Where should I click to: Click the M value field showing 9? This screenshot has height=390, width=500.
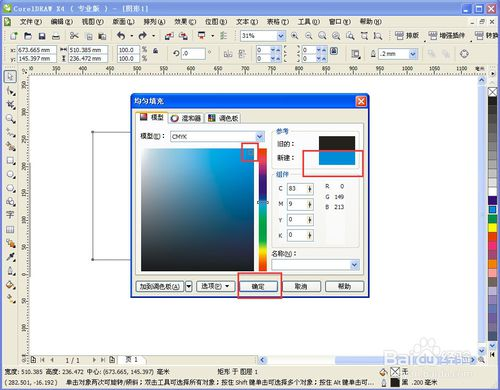coord(296,204)
